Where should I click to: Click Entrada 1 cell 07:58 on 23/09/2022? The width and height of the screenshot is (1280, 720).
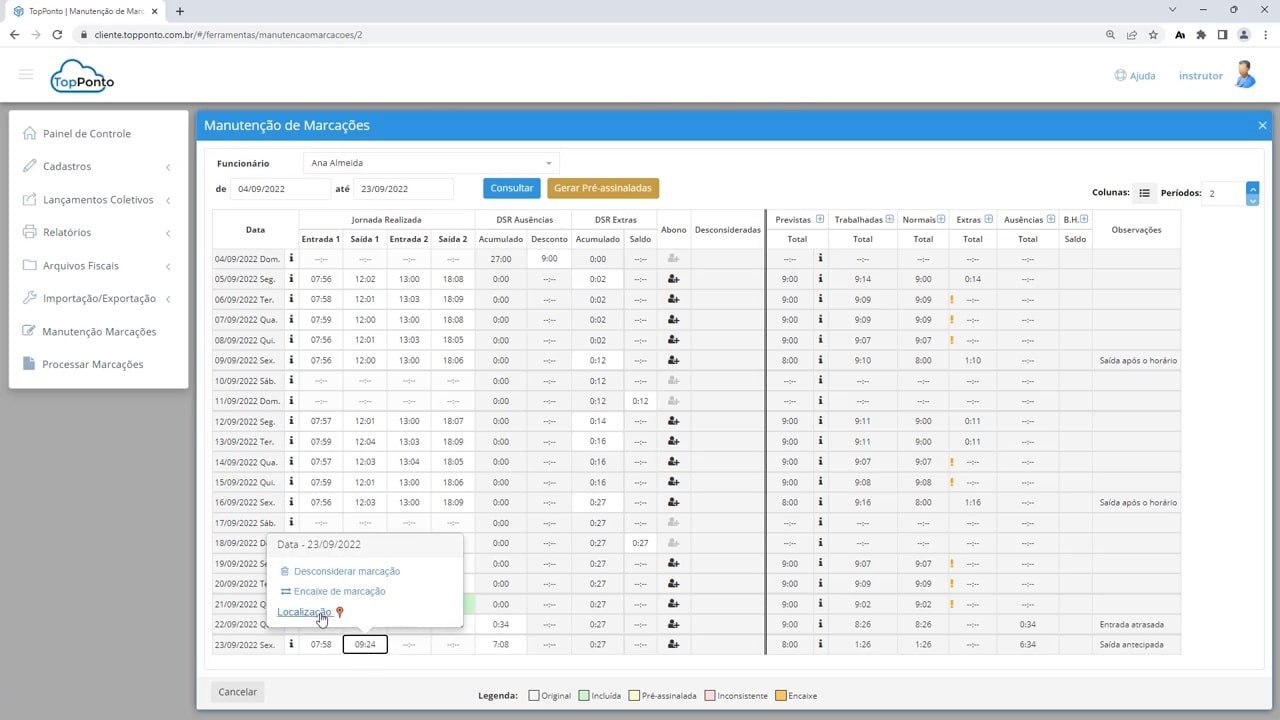(x=321, y=645)
